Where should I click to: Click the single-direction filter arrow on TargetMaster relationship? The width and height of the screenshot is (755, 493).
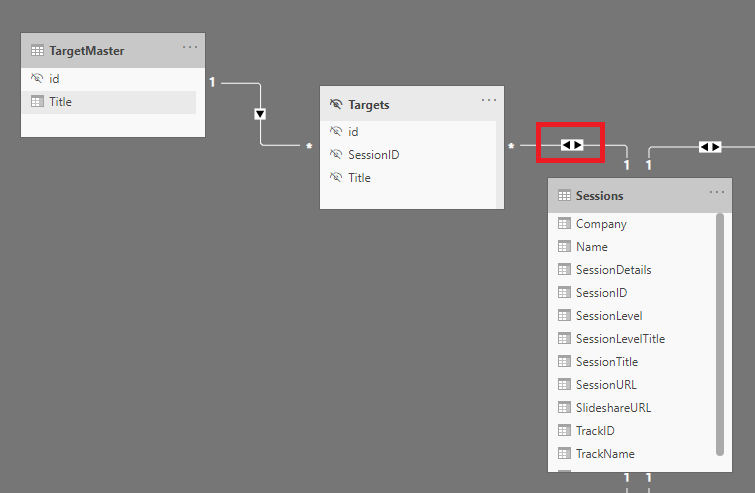tap(260, 114)
